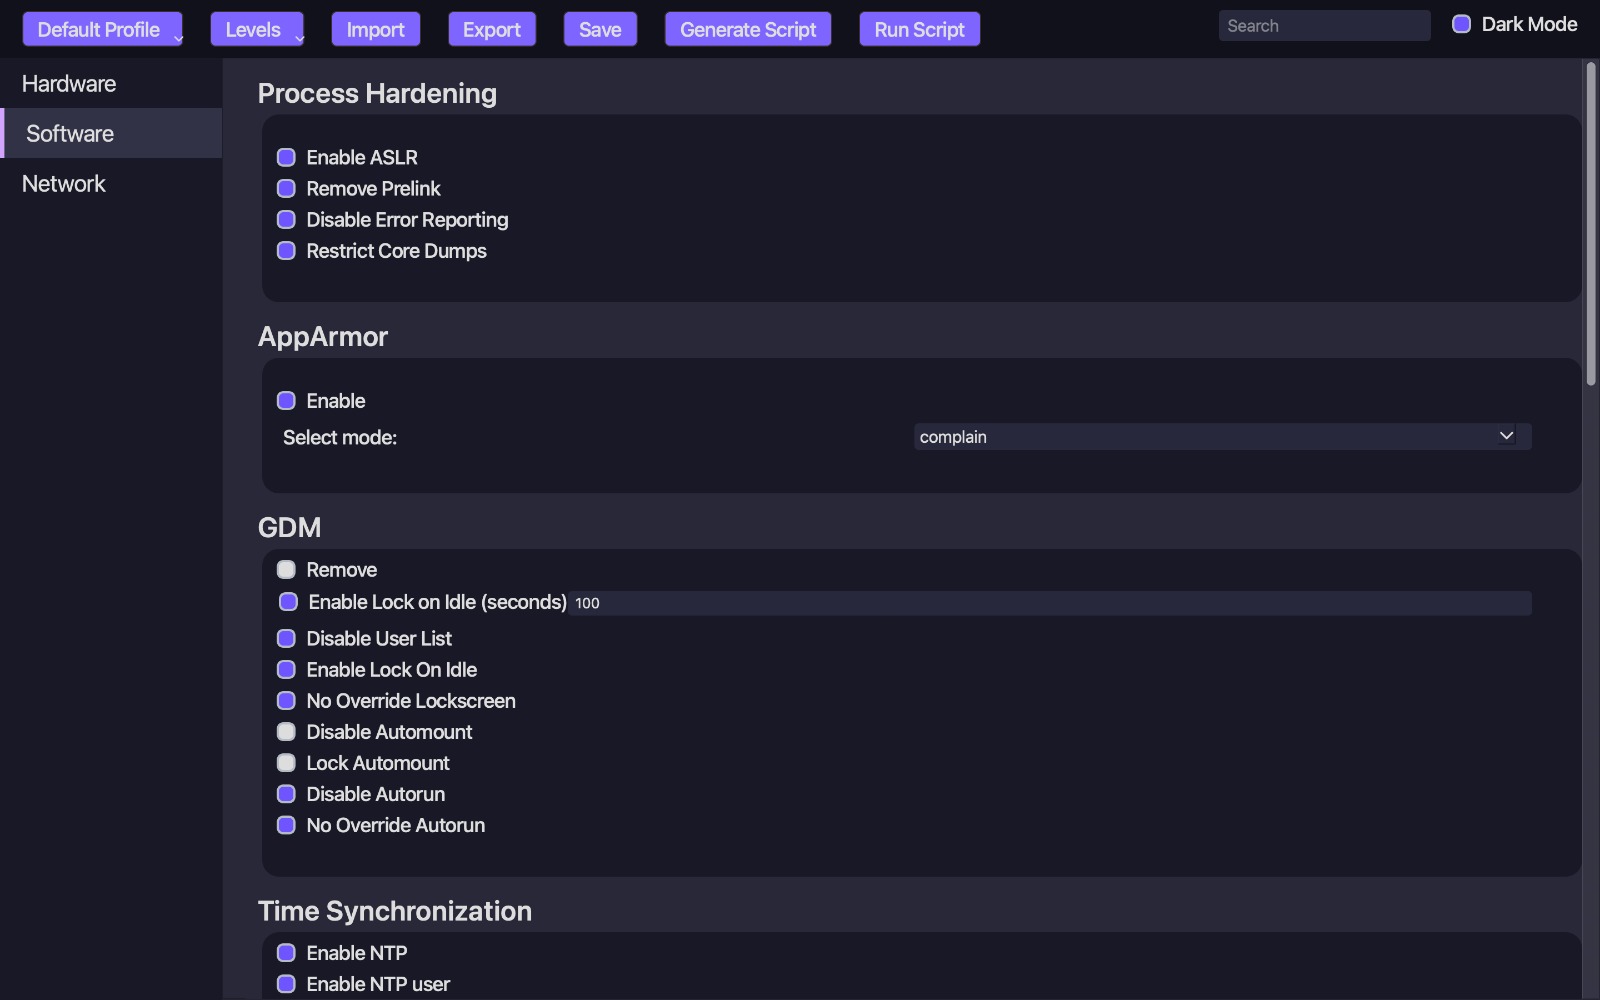The height and width of the screenshot is (1000, 1600).
Task: Select the Software tab
Action: coord(111,133)
